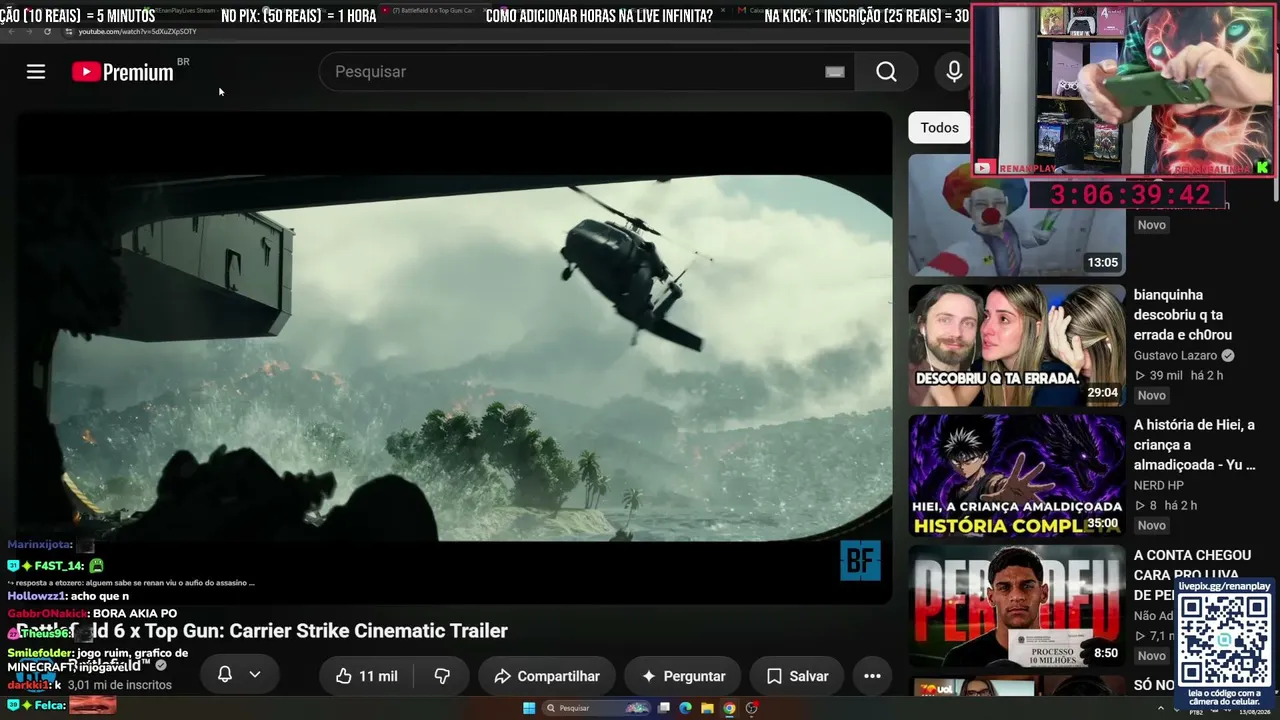Open Task View on the taskbar

[x=663, y=708]
